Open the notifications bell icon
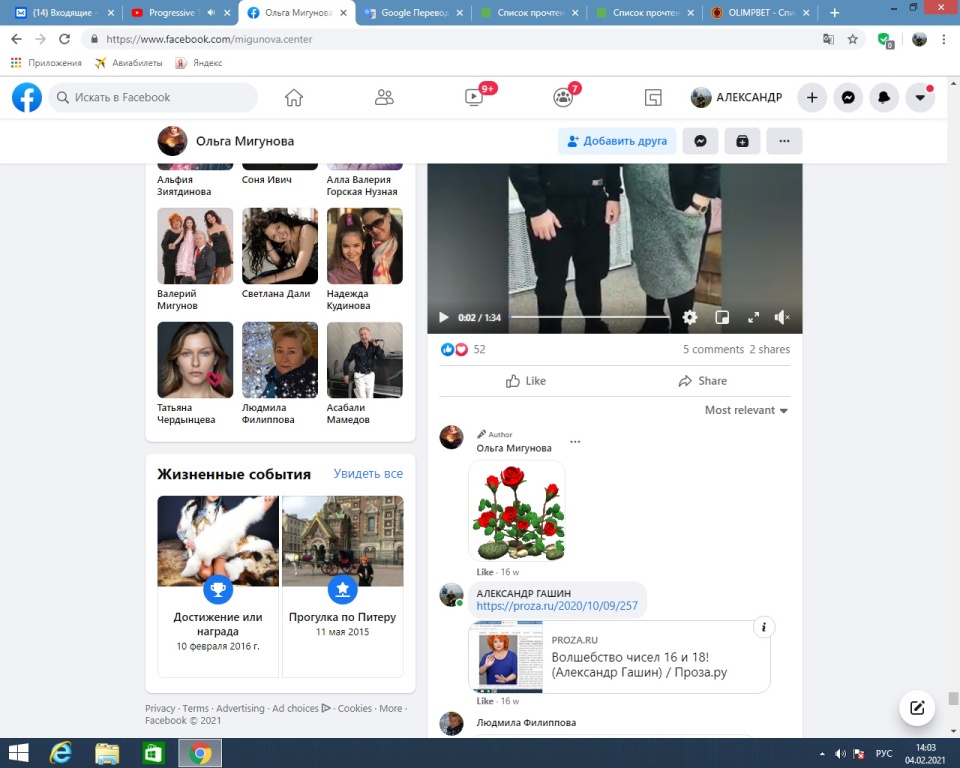This screenshot has width=960, height=768. coord(884,97)
